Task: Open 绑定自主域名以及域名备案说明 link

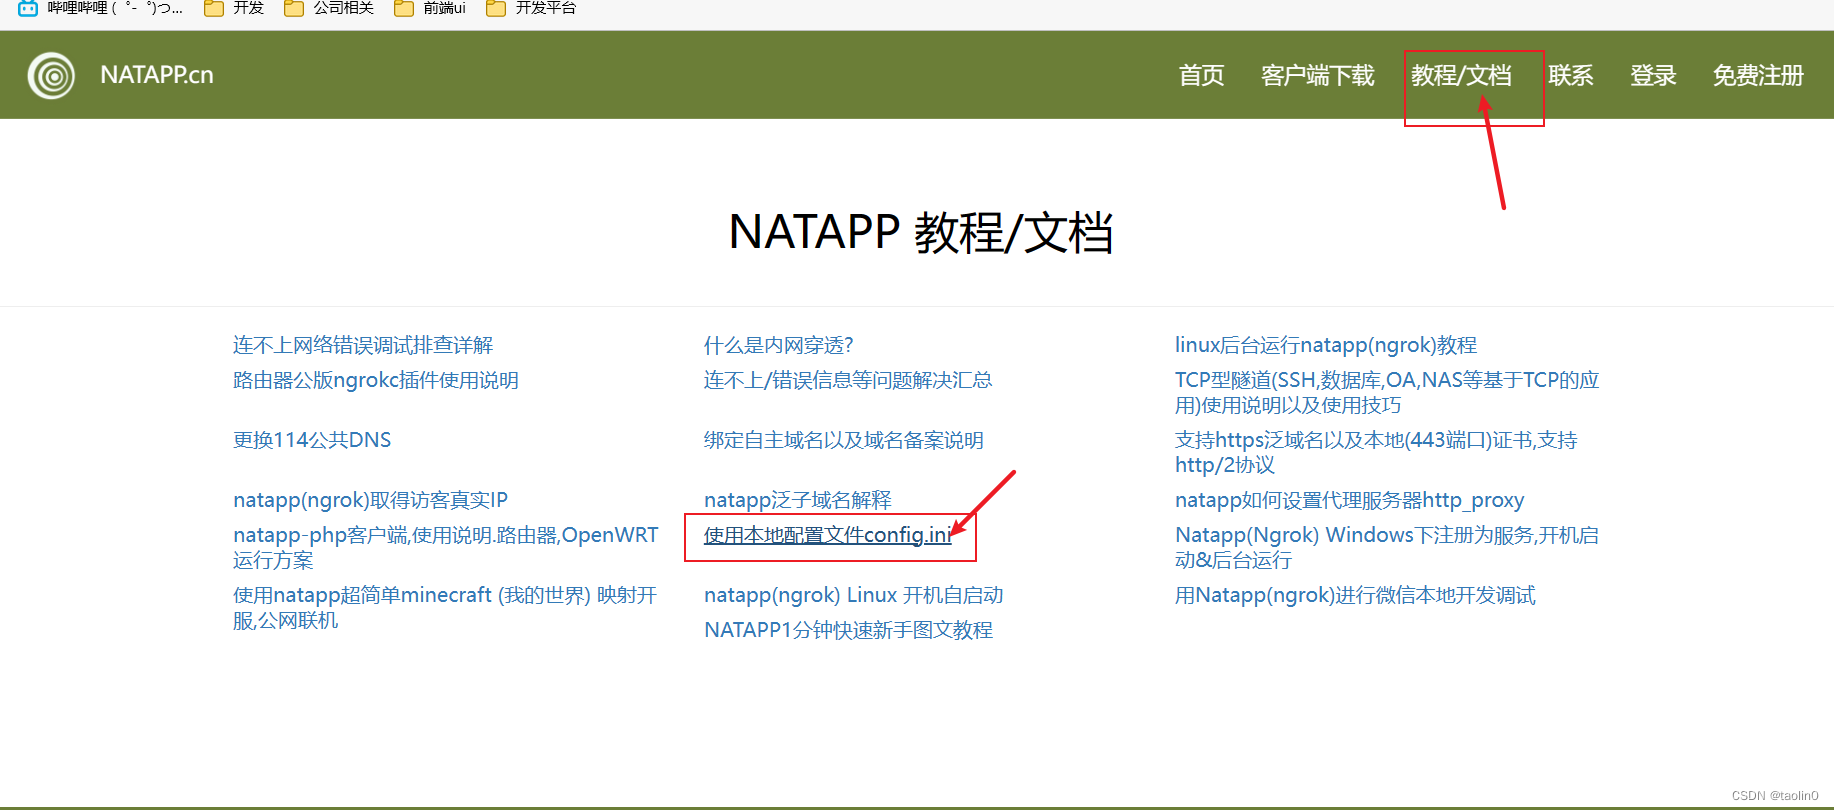Action: tap(844, 440)
